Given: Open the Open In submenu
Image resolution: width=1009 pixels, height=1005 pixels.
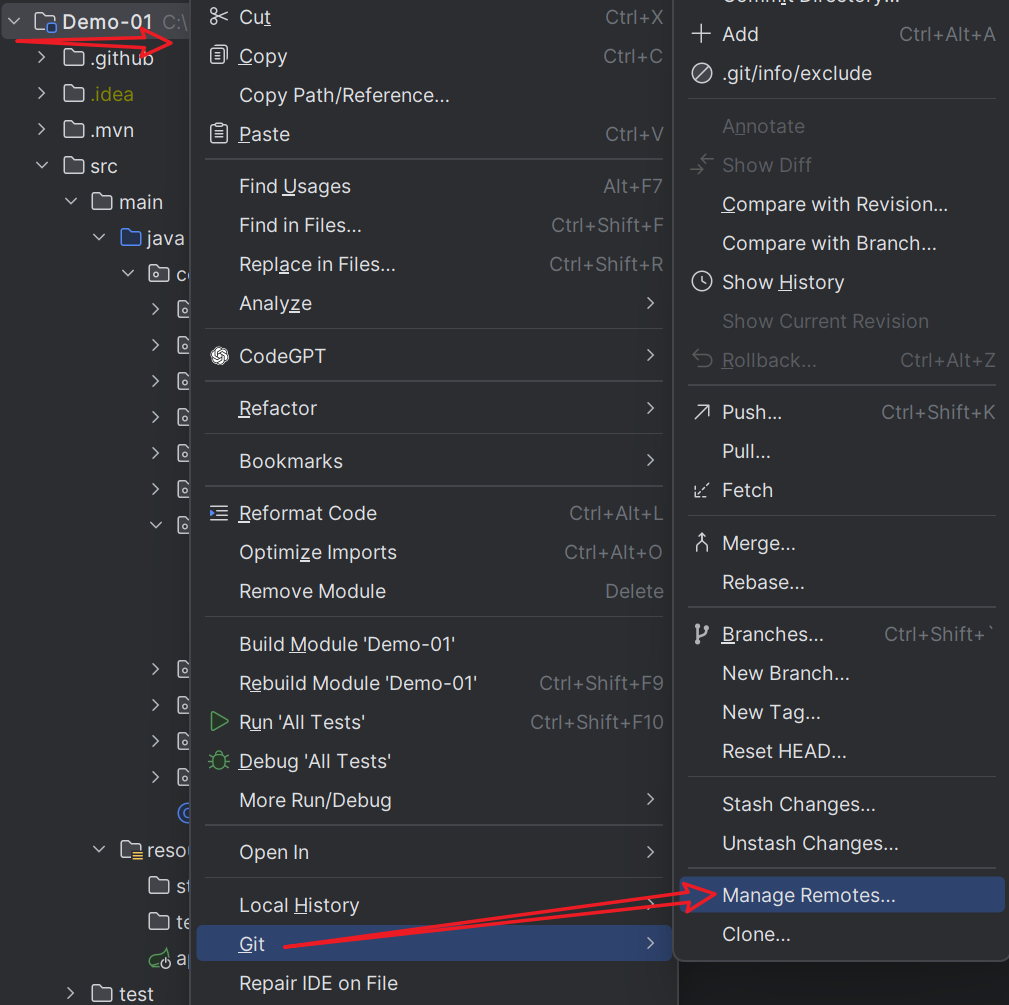Looking at the screenshot, I should [434, 852].
